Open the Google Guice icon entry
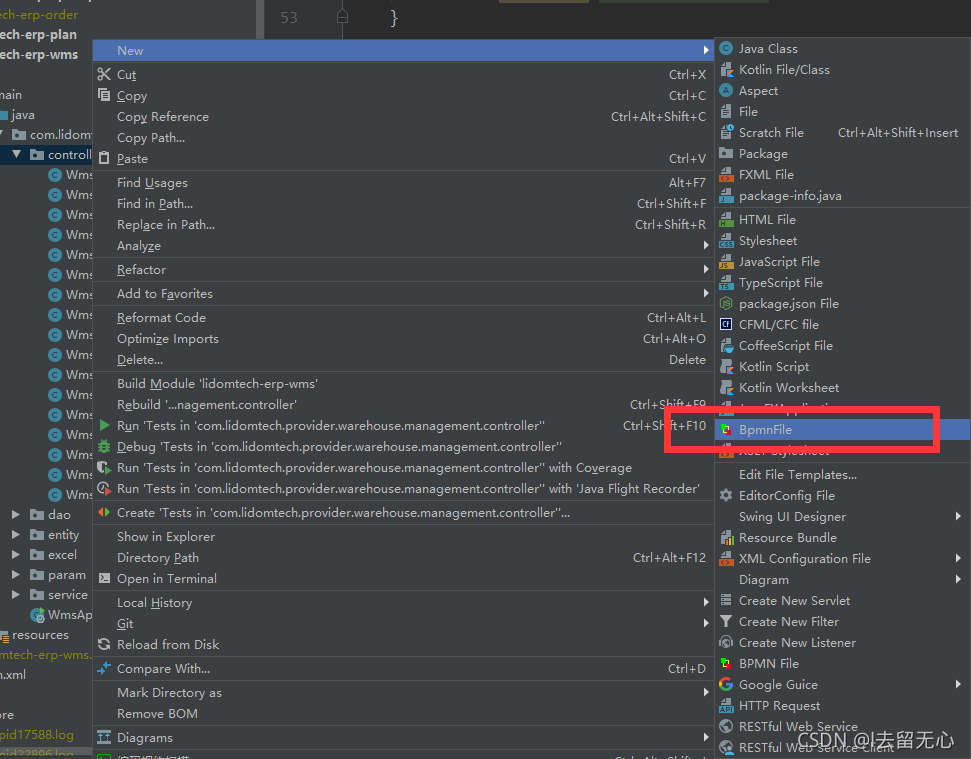 click(x=726, y=684)
